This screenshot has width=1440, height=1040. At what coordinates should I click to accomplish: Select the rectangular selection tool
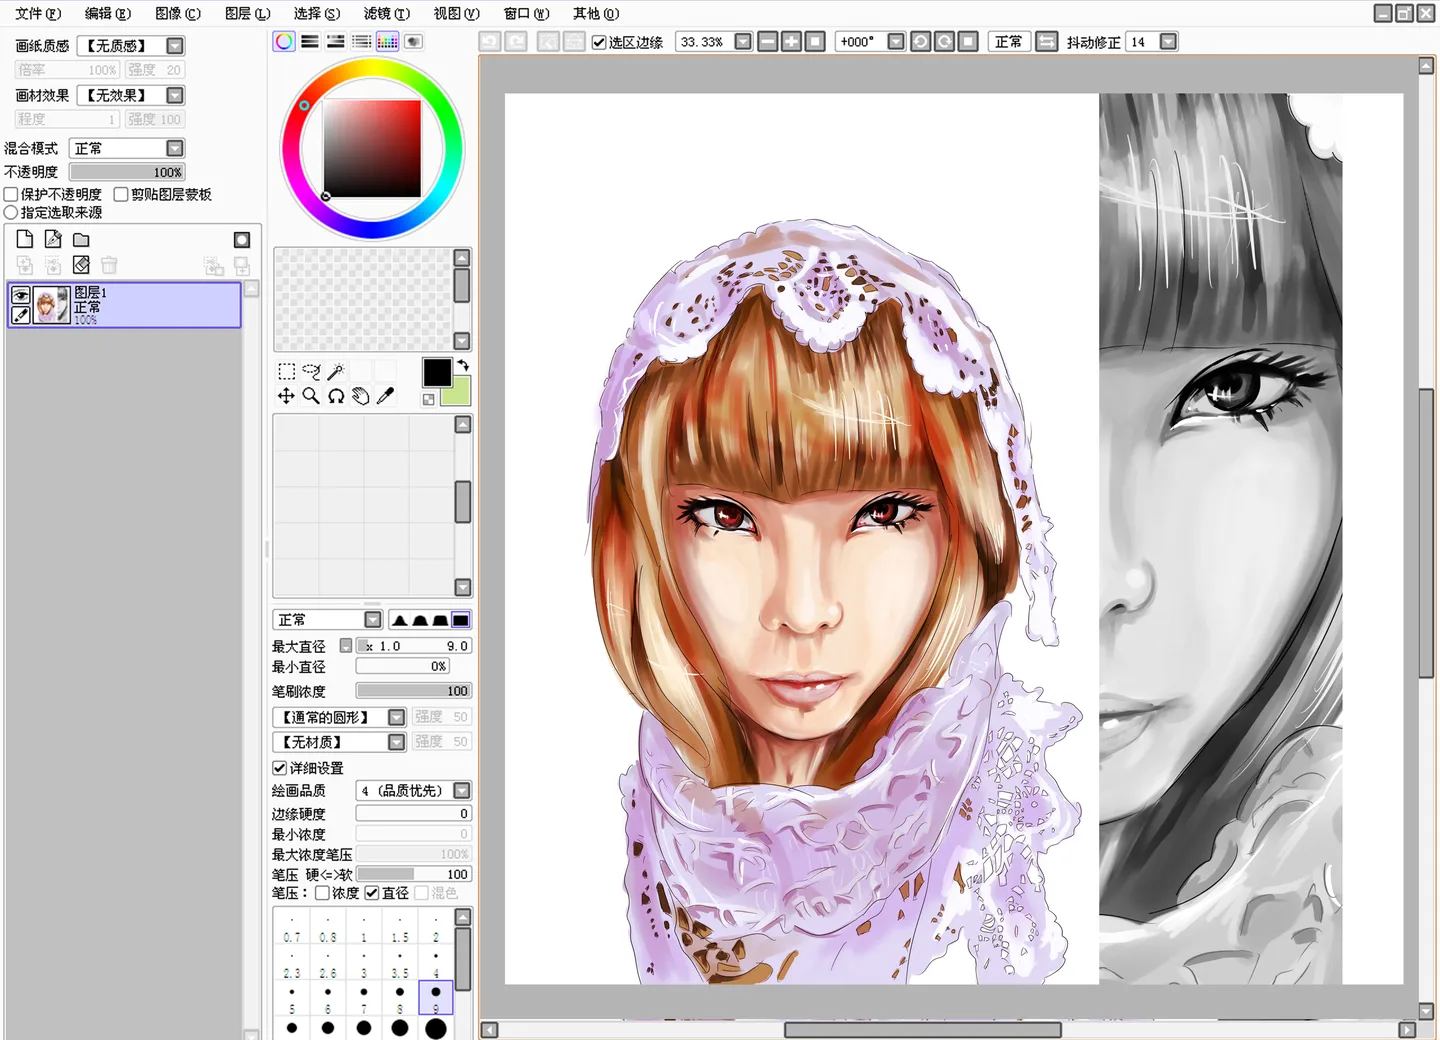click(x=286, y=372)
